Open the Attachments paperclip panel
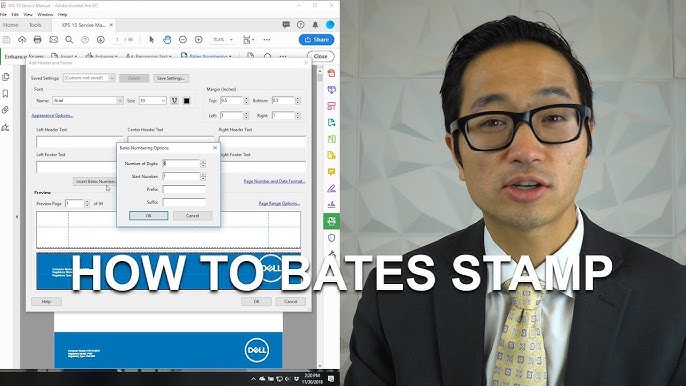The height and width of the screenshot is (386, 686). [x=6, y=110]
